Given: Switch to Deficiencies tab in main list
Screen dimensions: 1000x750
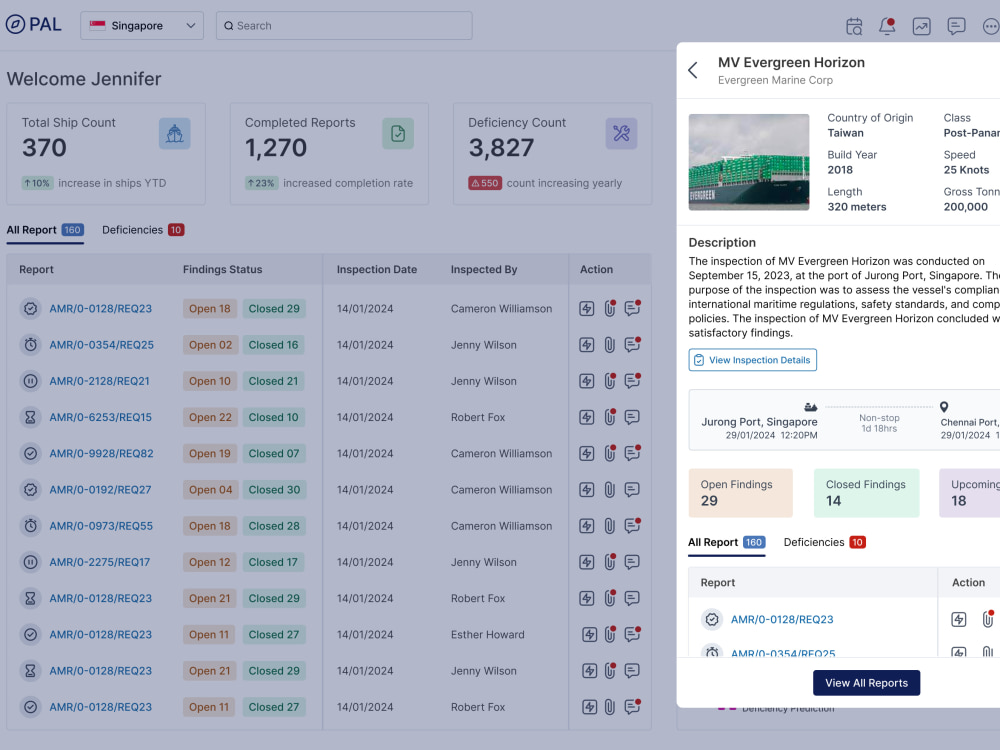Looking at the screenshot, I should [143, 230].
